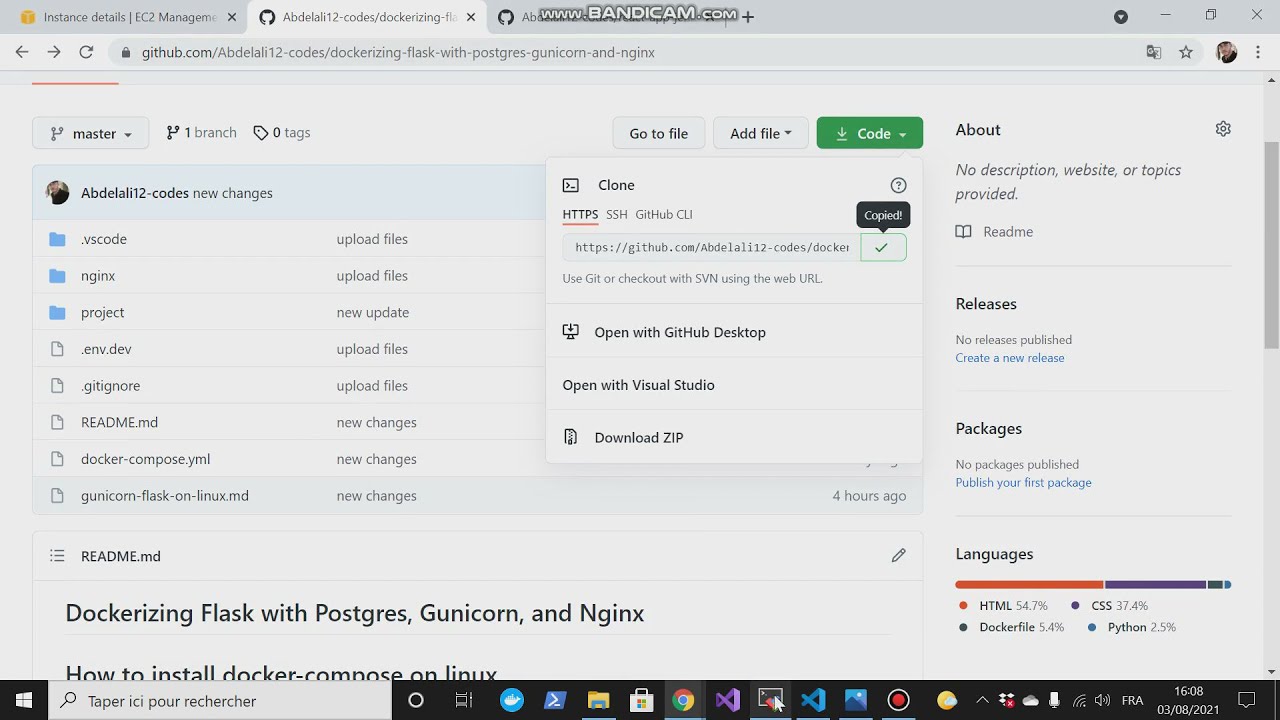1280x720 pixels.
Task: Open the Chrome profile avatar
Action: (1226, 52)
